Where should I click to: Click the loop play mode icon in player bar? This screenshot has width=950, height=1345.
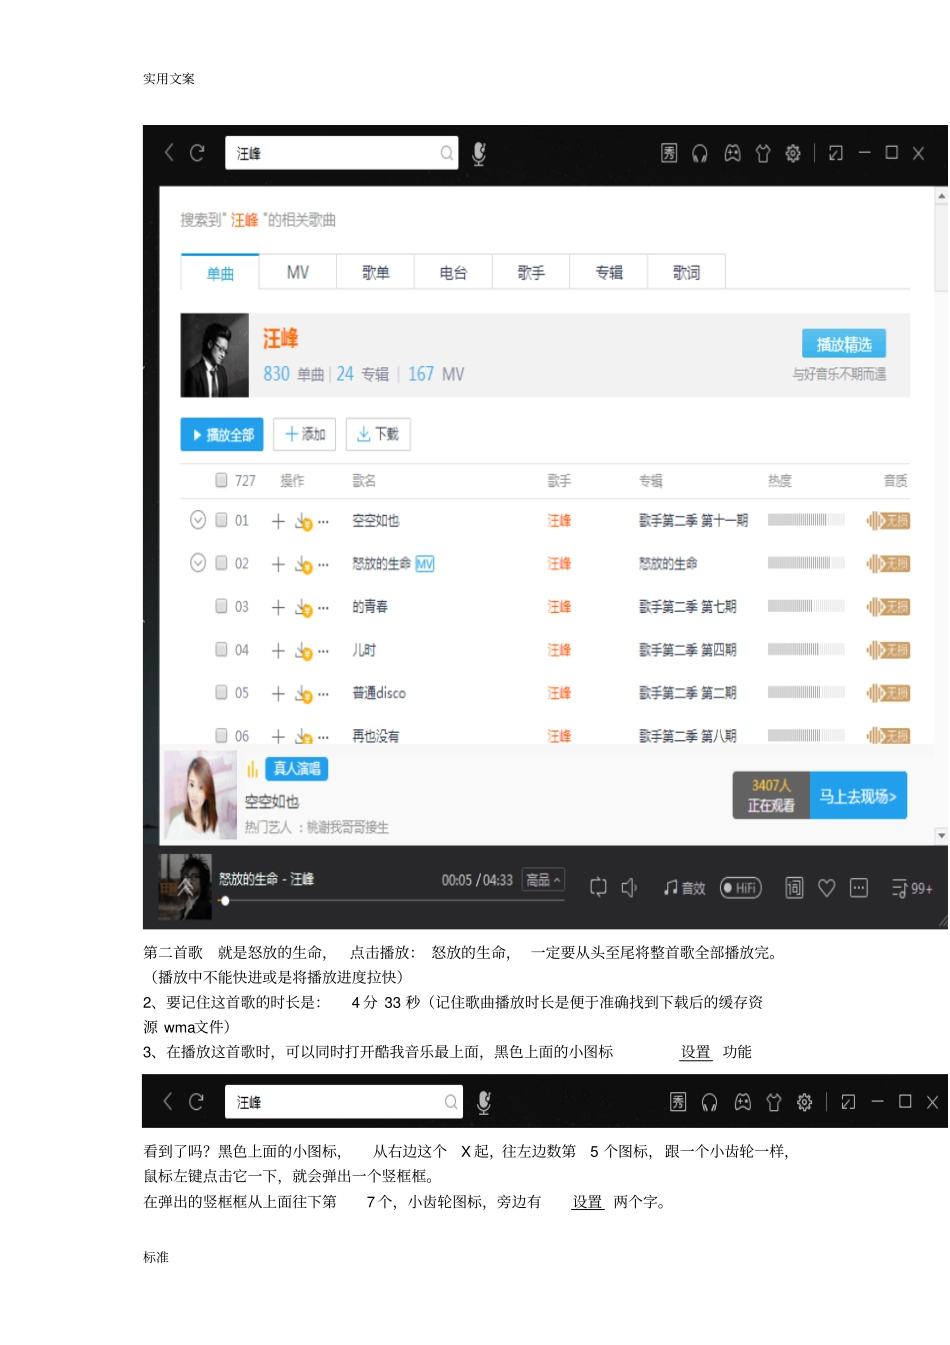(598, 887)
